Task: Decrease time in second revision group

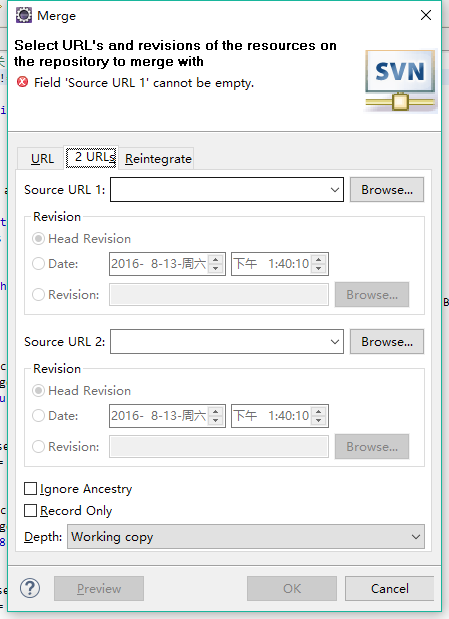Action: coord(318,420)
